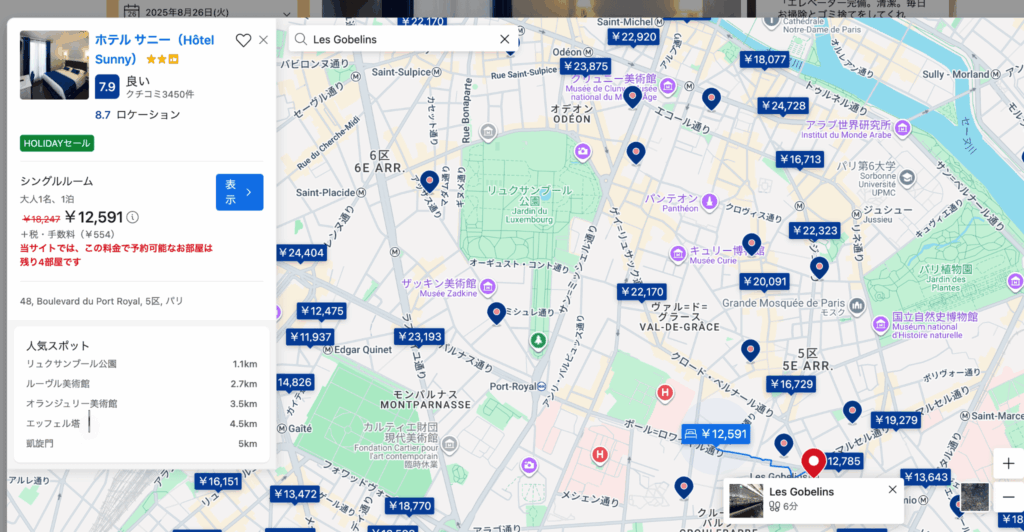This screenshot has width=1024, height=532.
Task: Click オランジュリー美術館 3.5km row
Action: tap(142, 403)
